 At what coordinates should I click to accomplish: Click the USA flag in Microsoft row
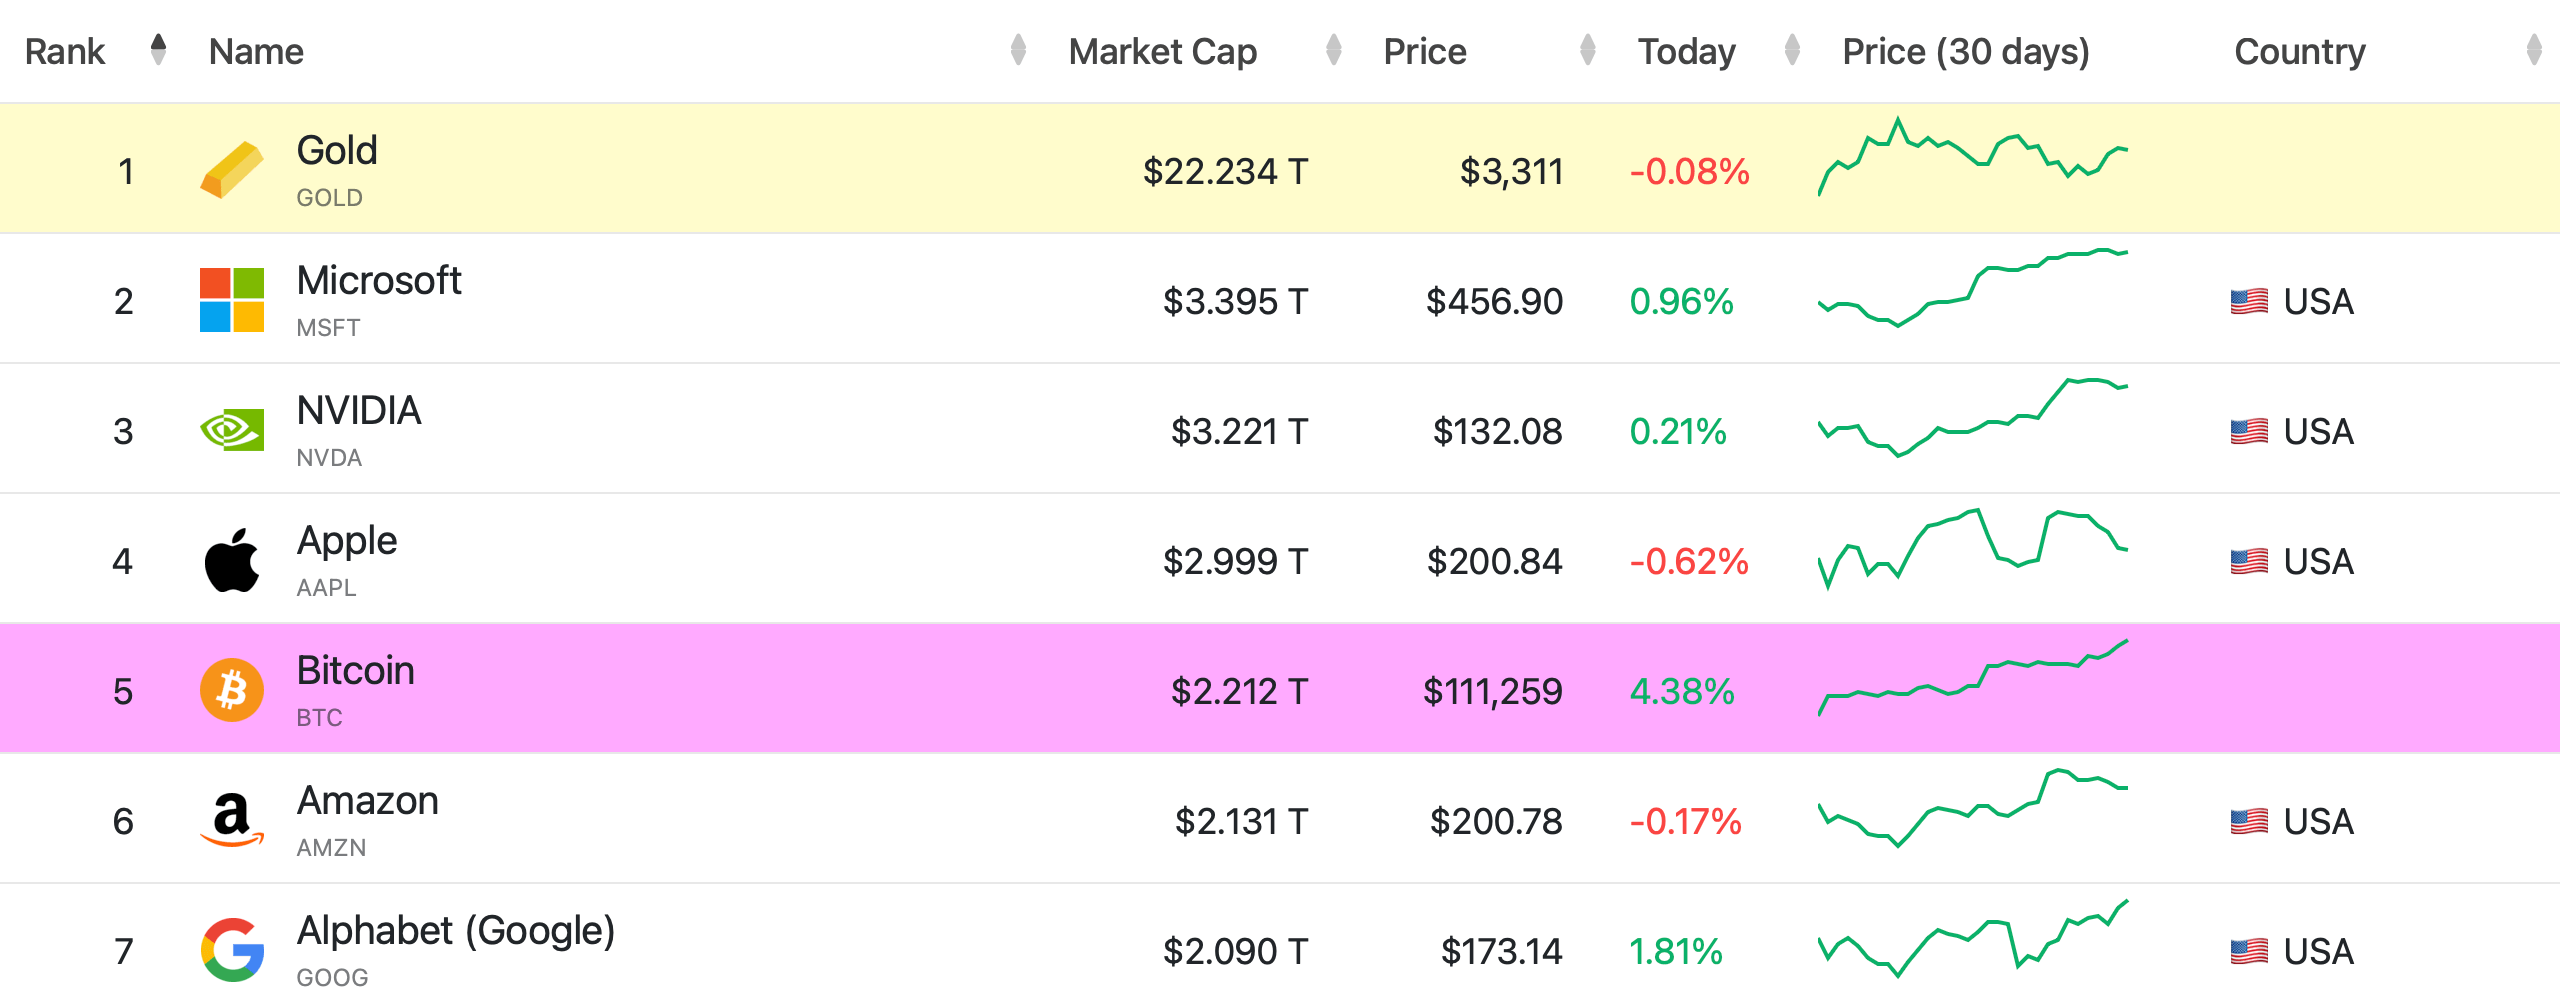[2249, 301]
